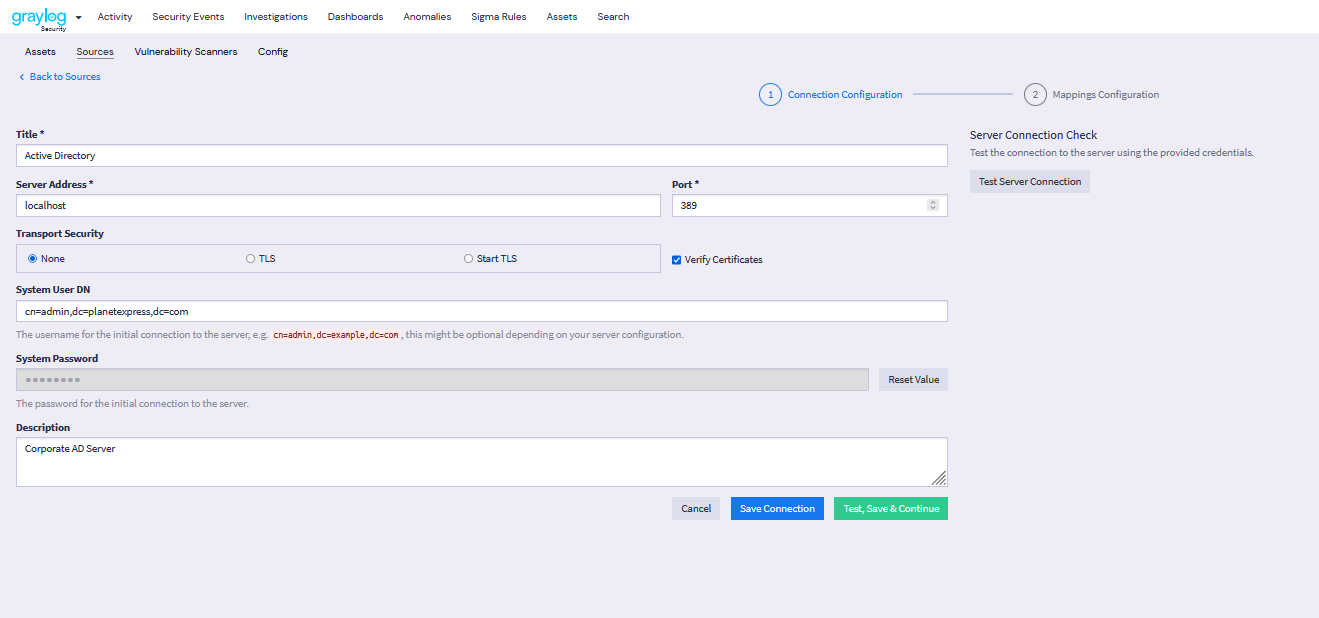Open the Security Events menu
Screen dimensions: 1319x618
tap(188, 17)
